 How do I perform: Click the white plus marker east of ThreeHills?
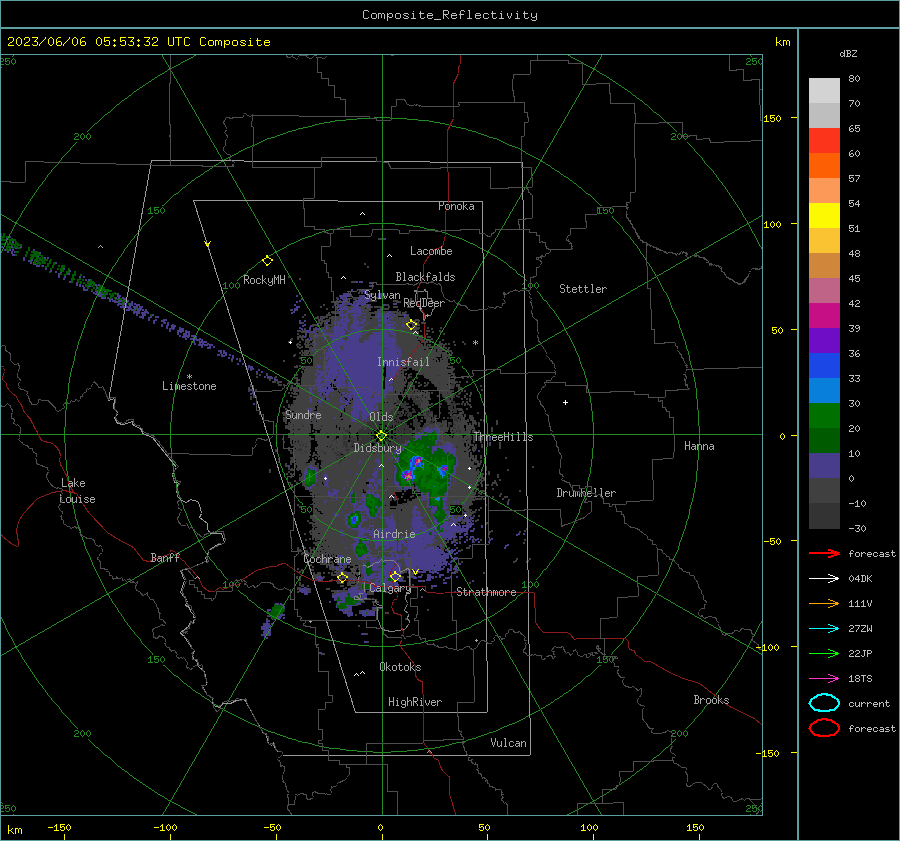tap(565, 402)
